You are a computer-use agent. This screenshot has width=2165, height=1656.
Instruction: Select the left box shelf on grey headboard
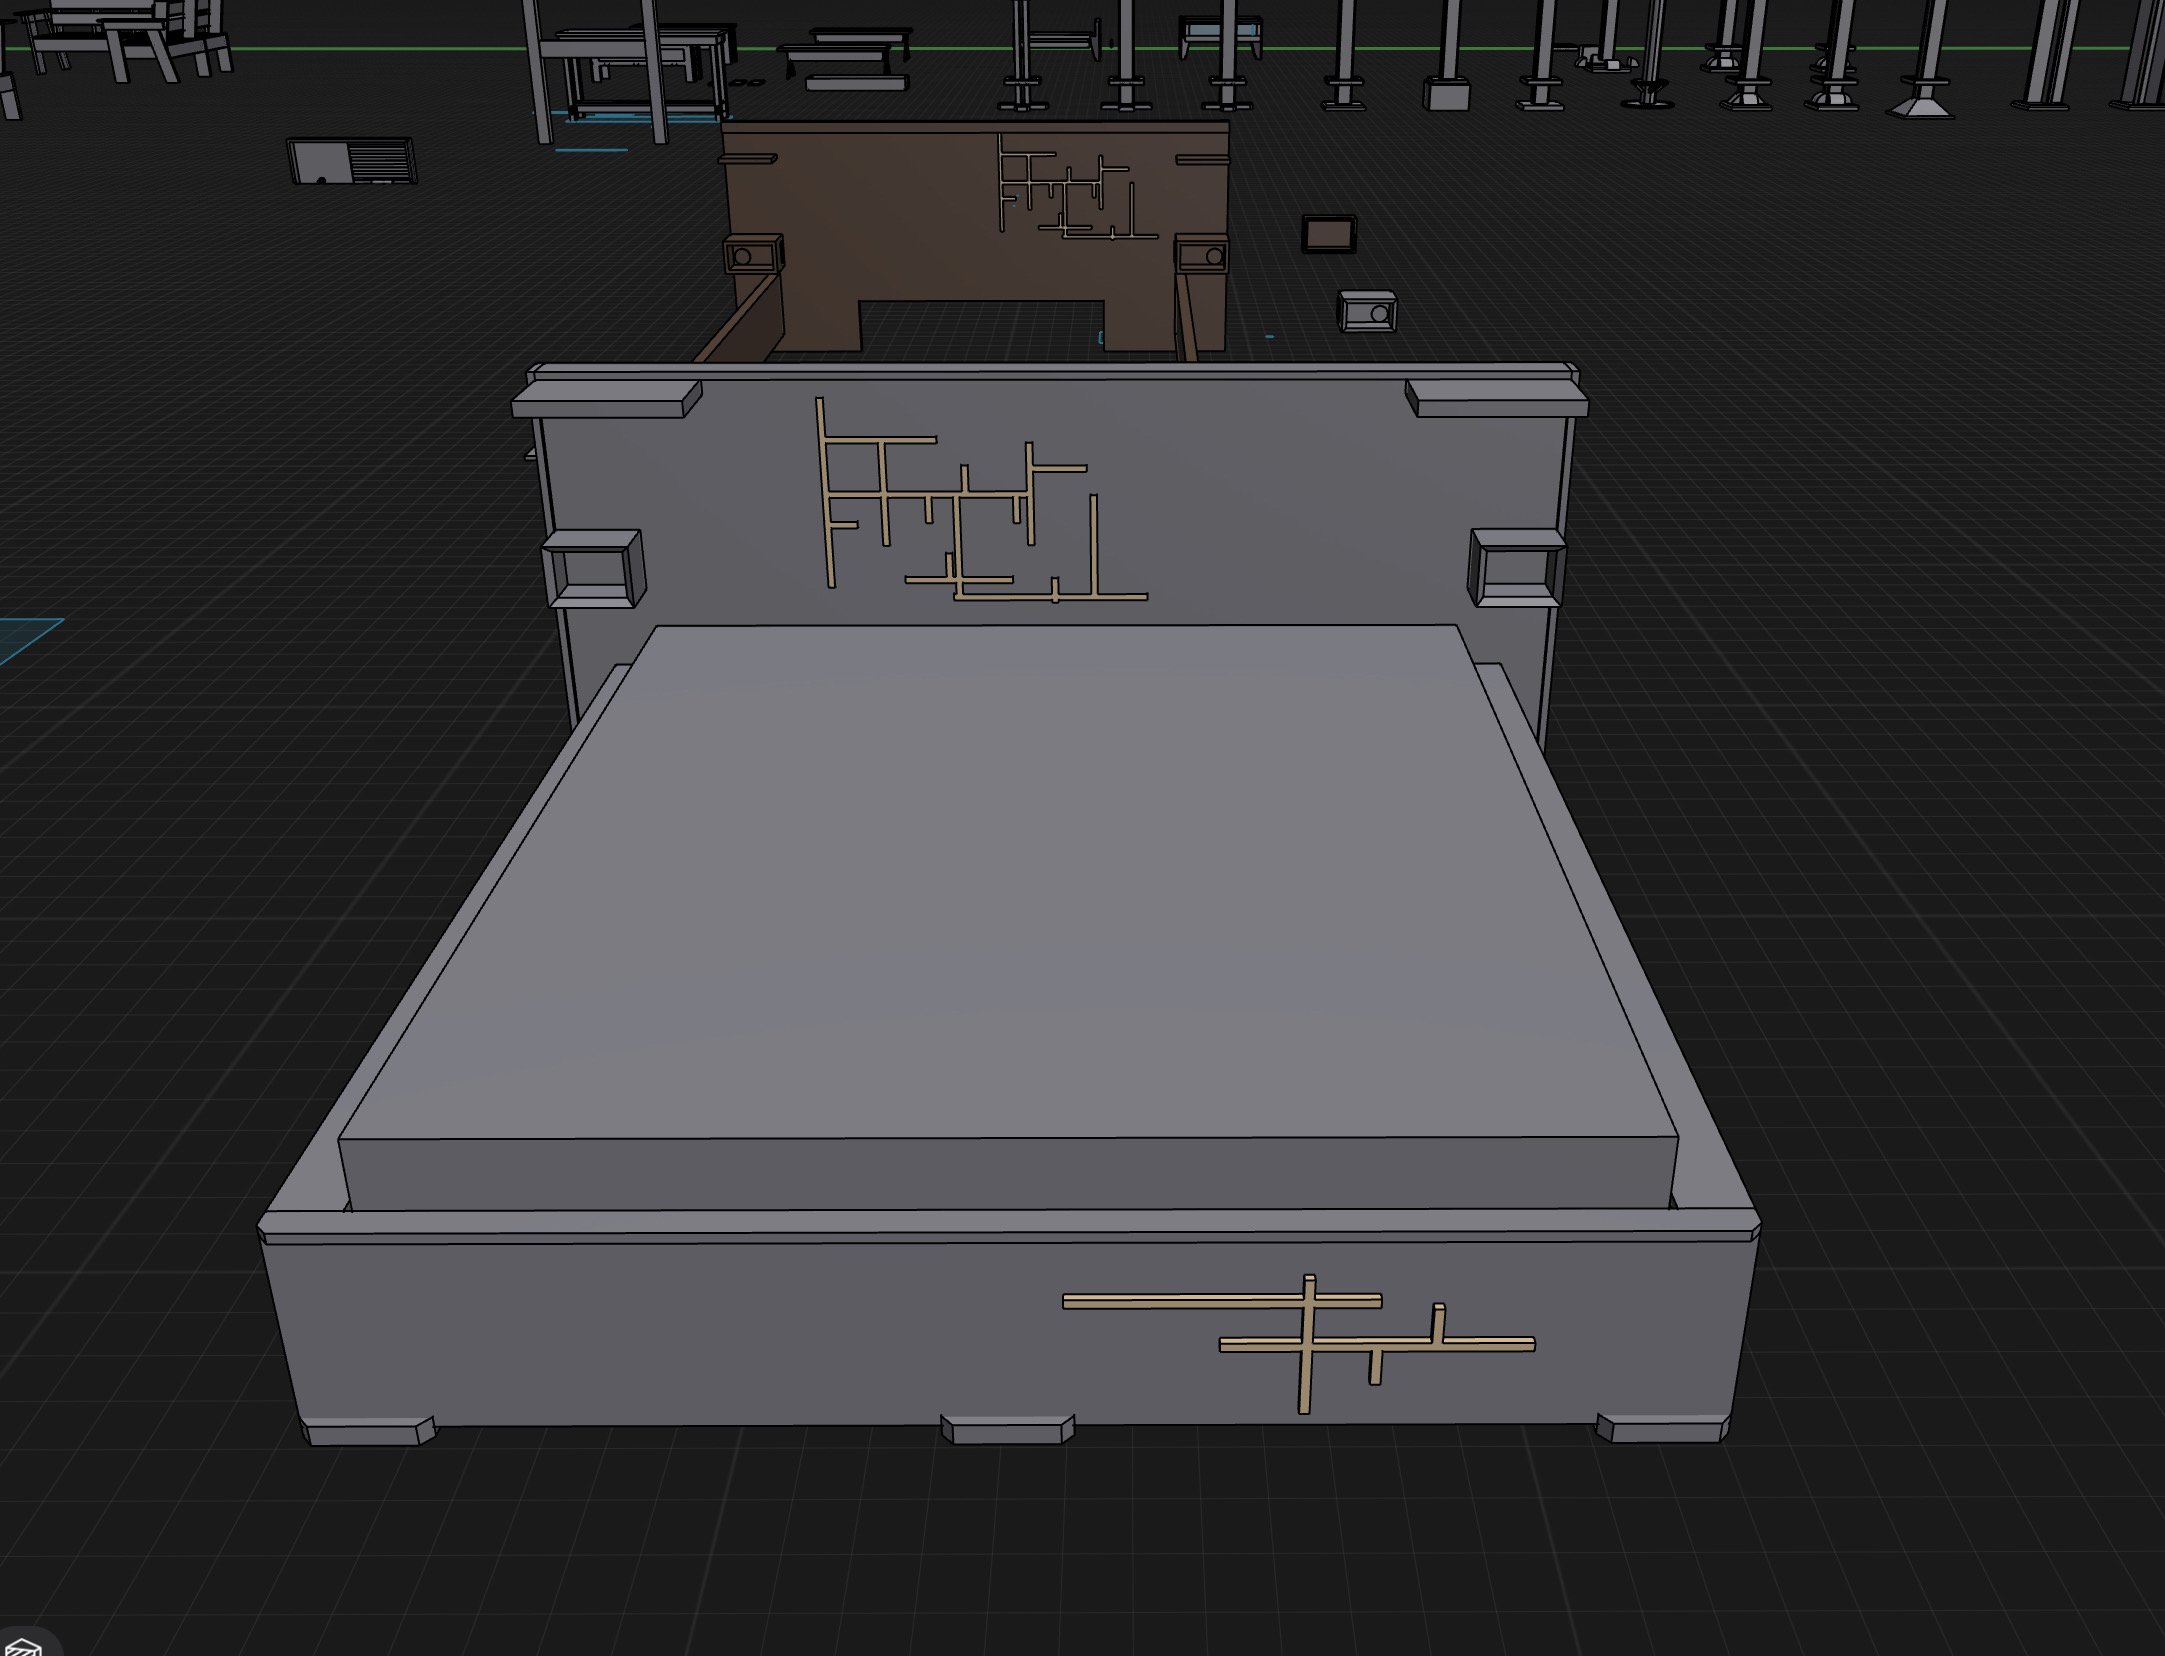592,568
